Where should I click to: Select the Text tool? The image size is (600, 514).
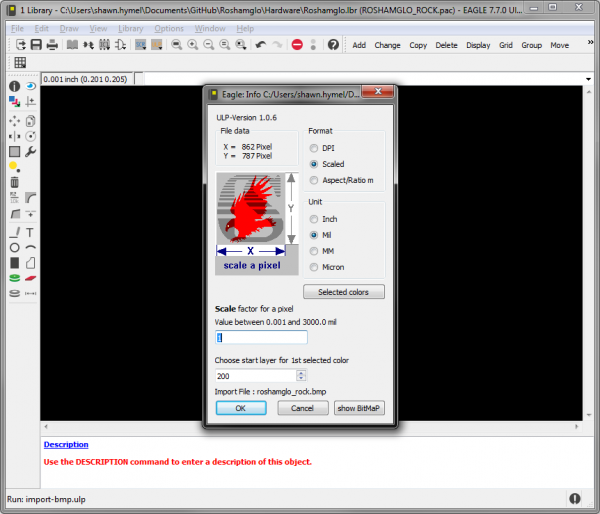[x=31, y=232]
